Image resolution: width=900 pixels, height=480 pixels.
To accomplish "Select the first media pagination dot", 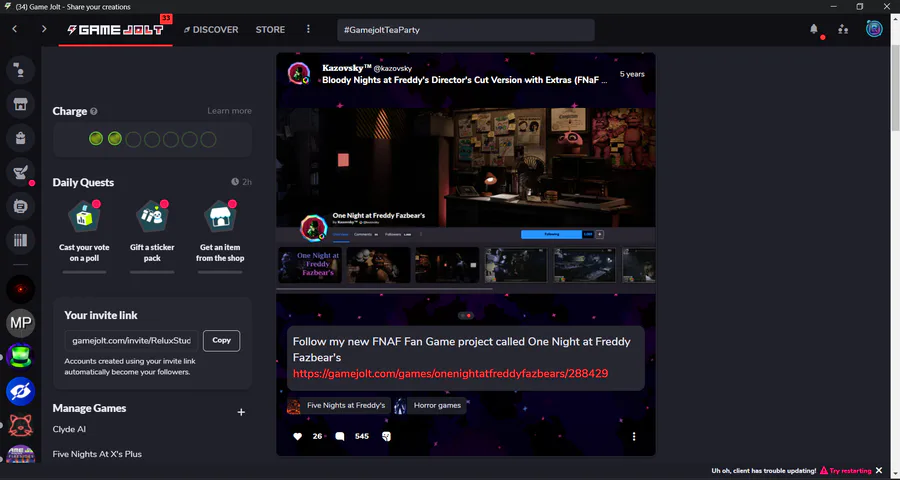I will [x=462, y=316].
